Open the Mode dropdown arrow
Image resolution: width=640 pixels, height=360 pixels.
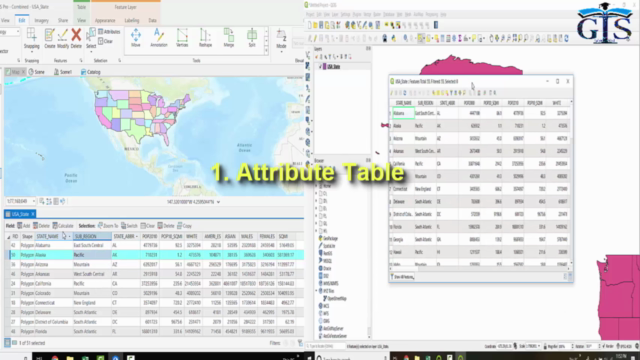(281, 51)
